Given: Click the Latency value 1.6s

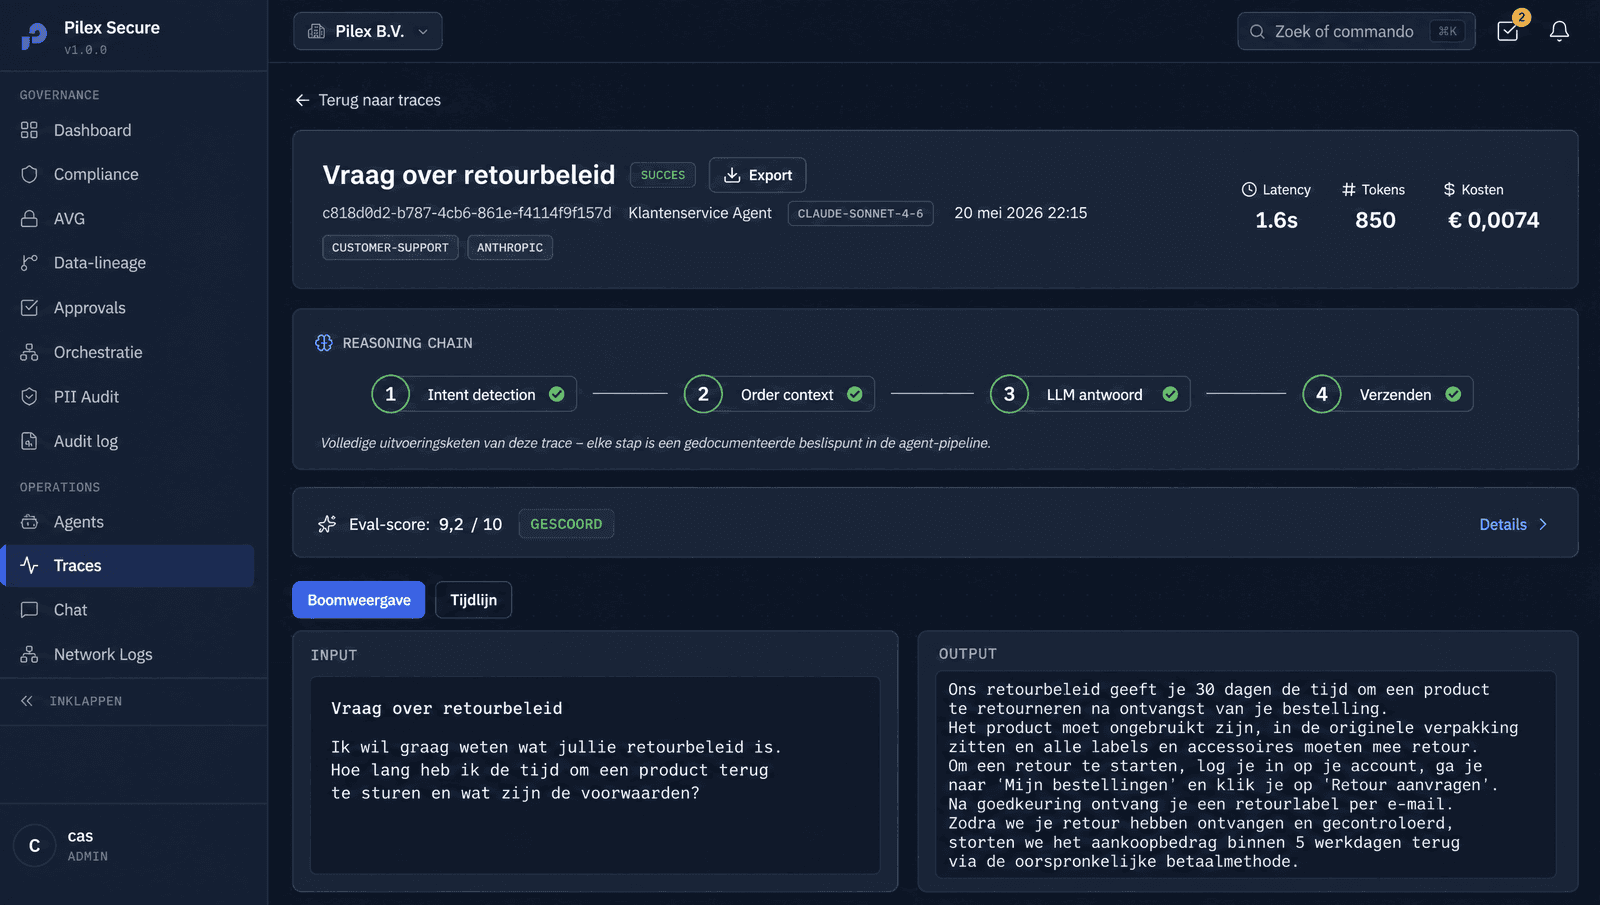Looking at the screenshot, I should click(x=1277, y=220).
